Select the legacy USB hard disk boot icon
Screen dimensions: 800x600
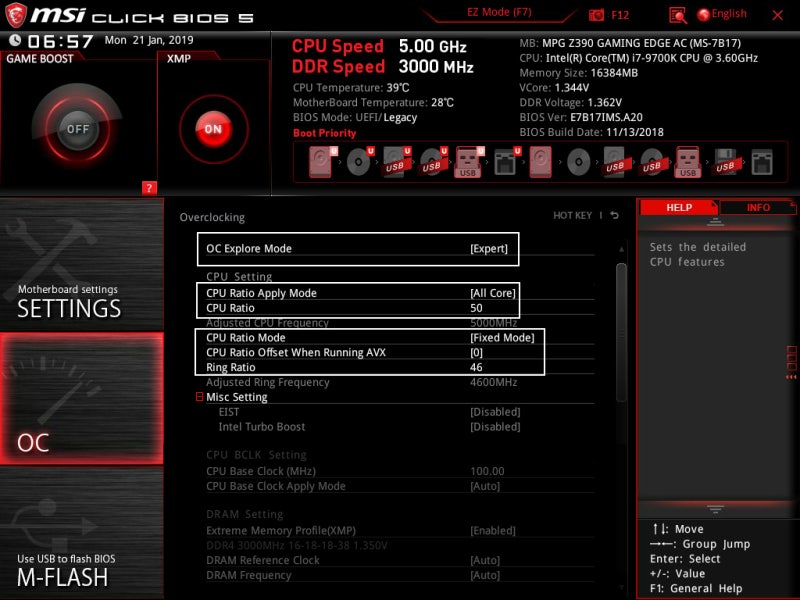coord(615,162)
